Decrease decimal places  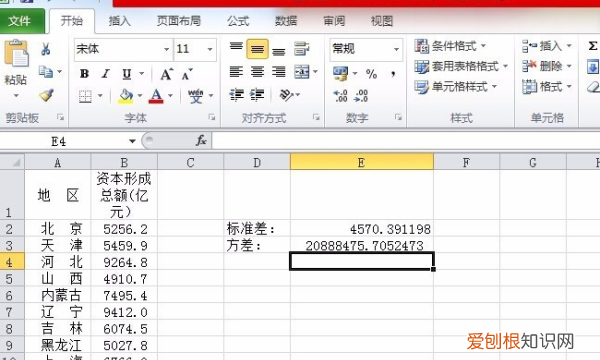pyautogui.click(x=361, y=96)
